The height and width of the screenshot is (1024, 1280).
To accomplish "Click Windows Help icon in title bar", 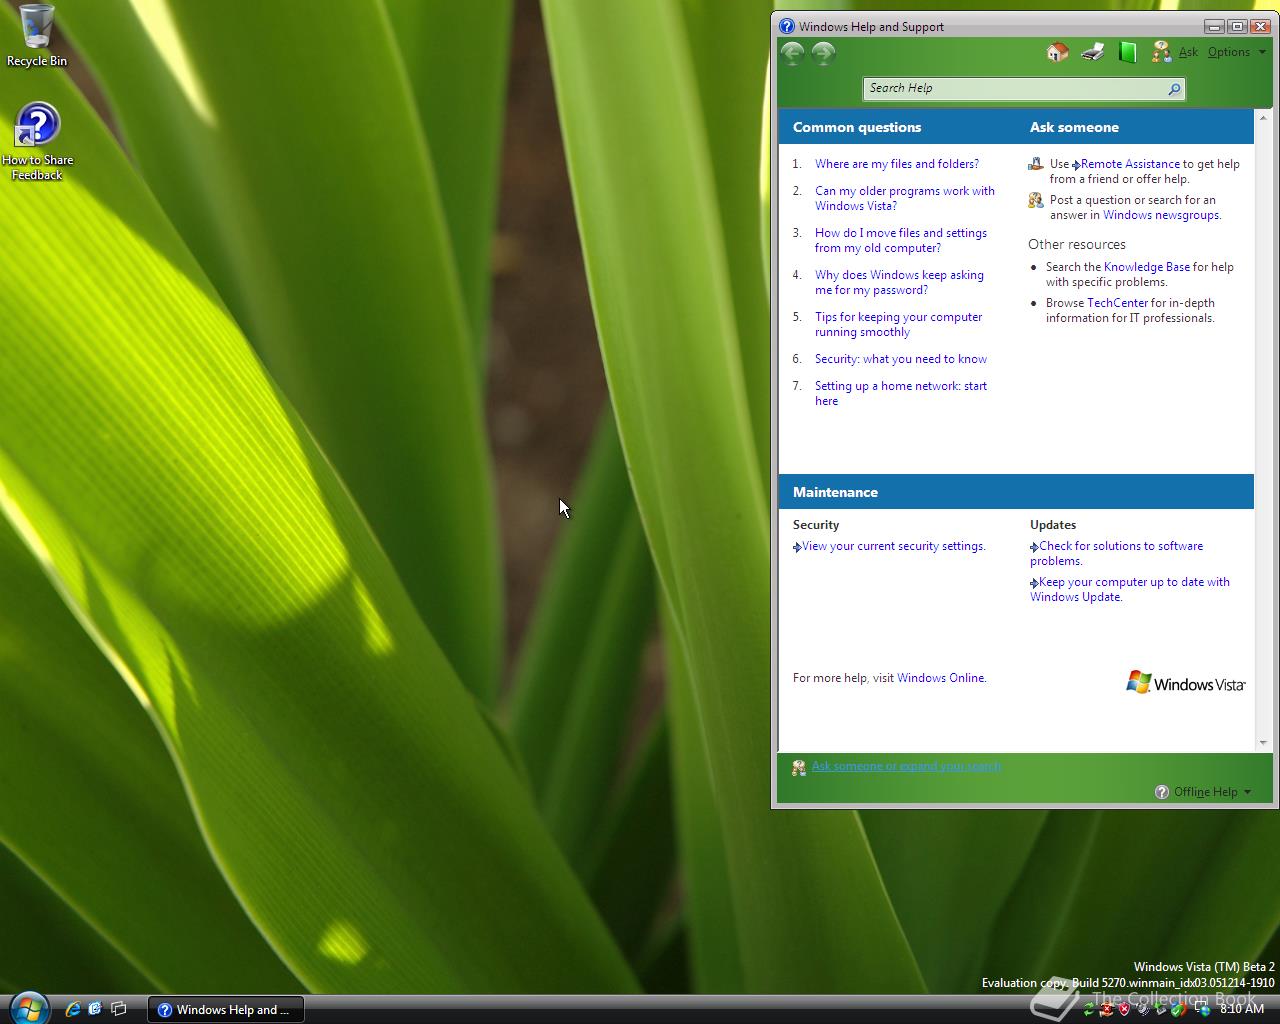I will click(x=787, y=27).
